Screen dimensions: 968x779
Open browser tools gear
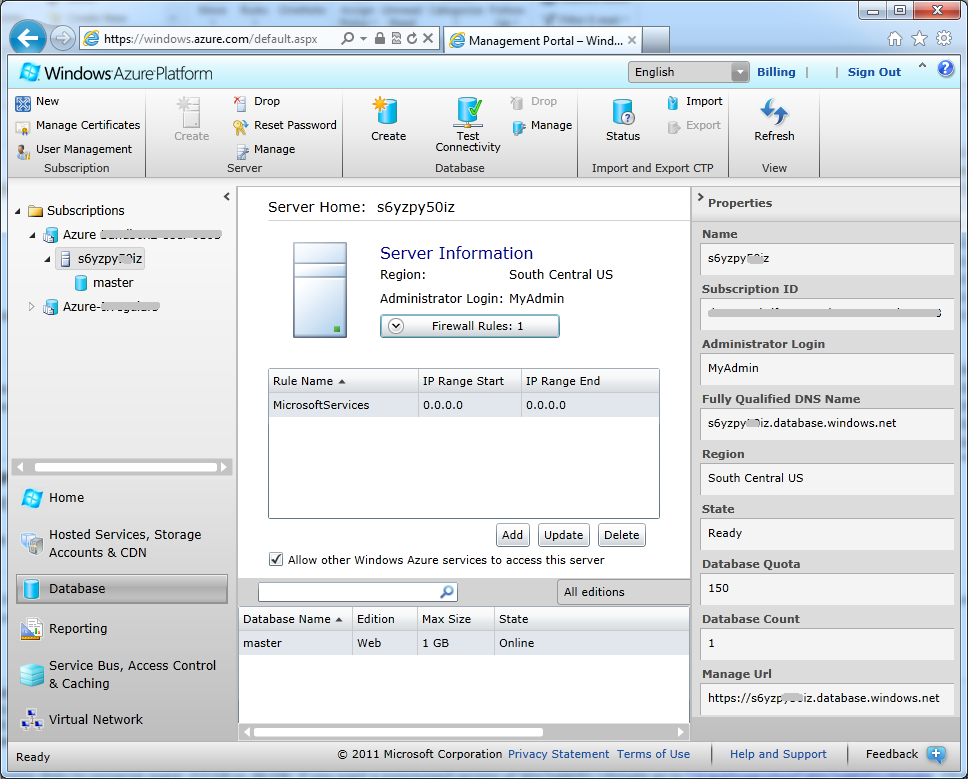[944, 39]
